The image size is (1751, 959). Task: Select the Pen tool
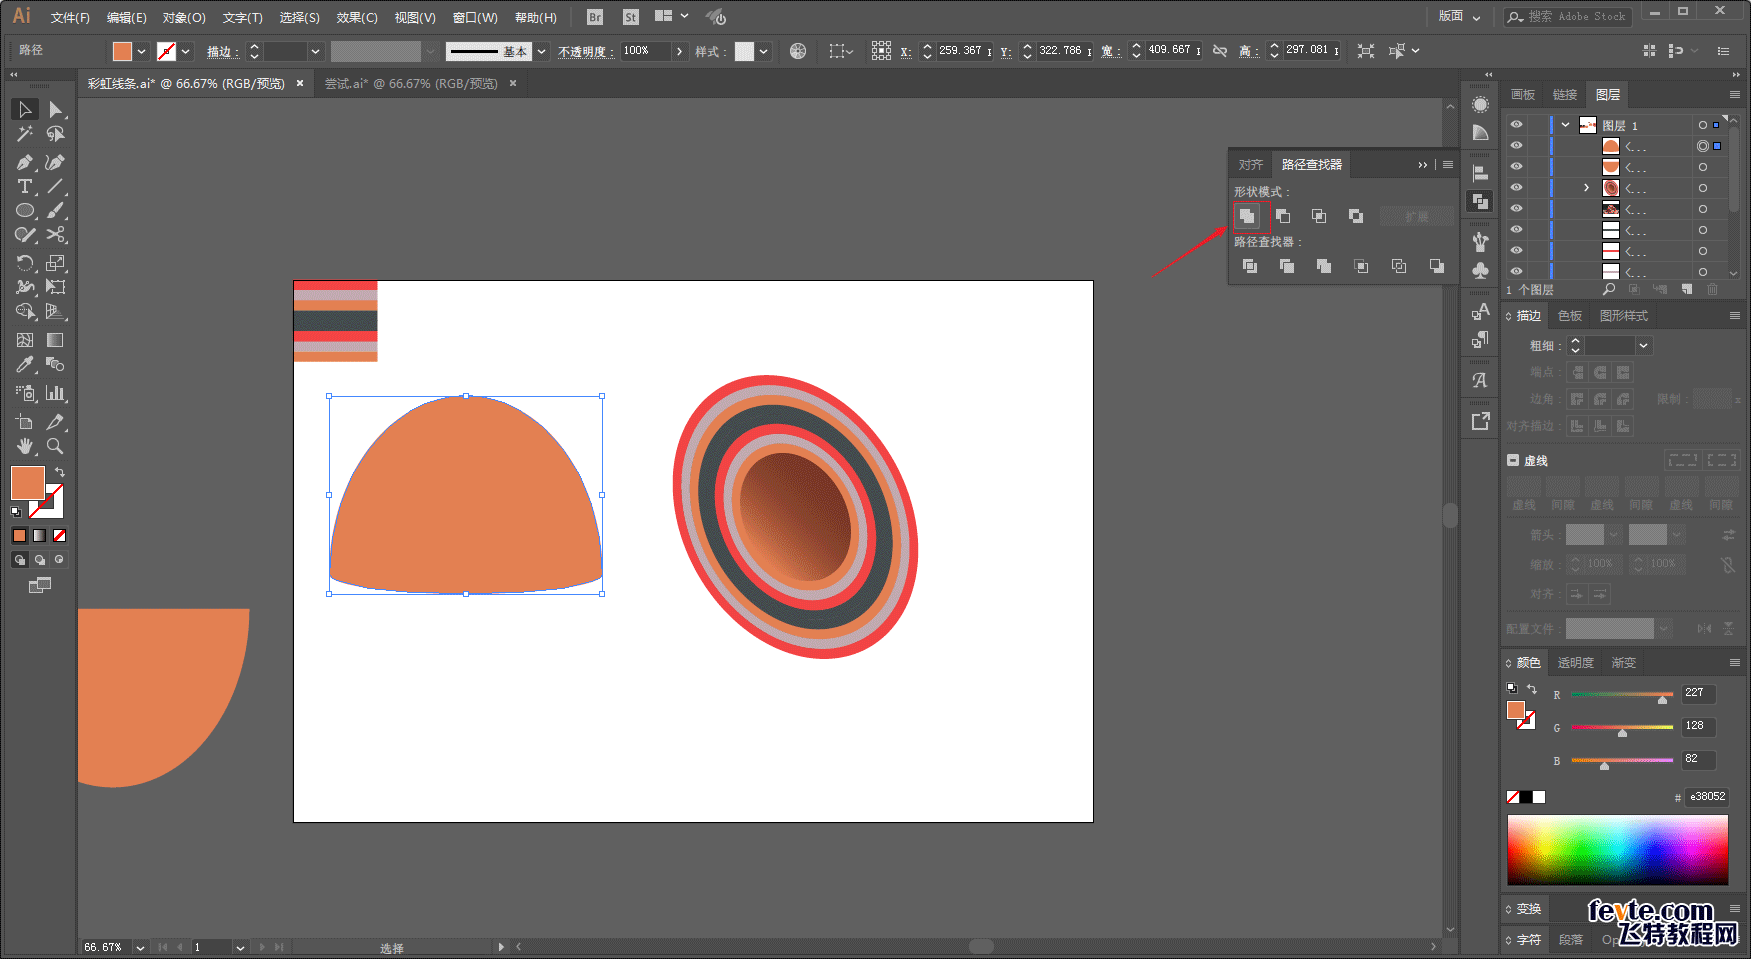[x=24, y=162]
